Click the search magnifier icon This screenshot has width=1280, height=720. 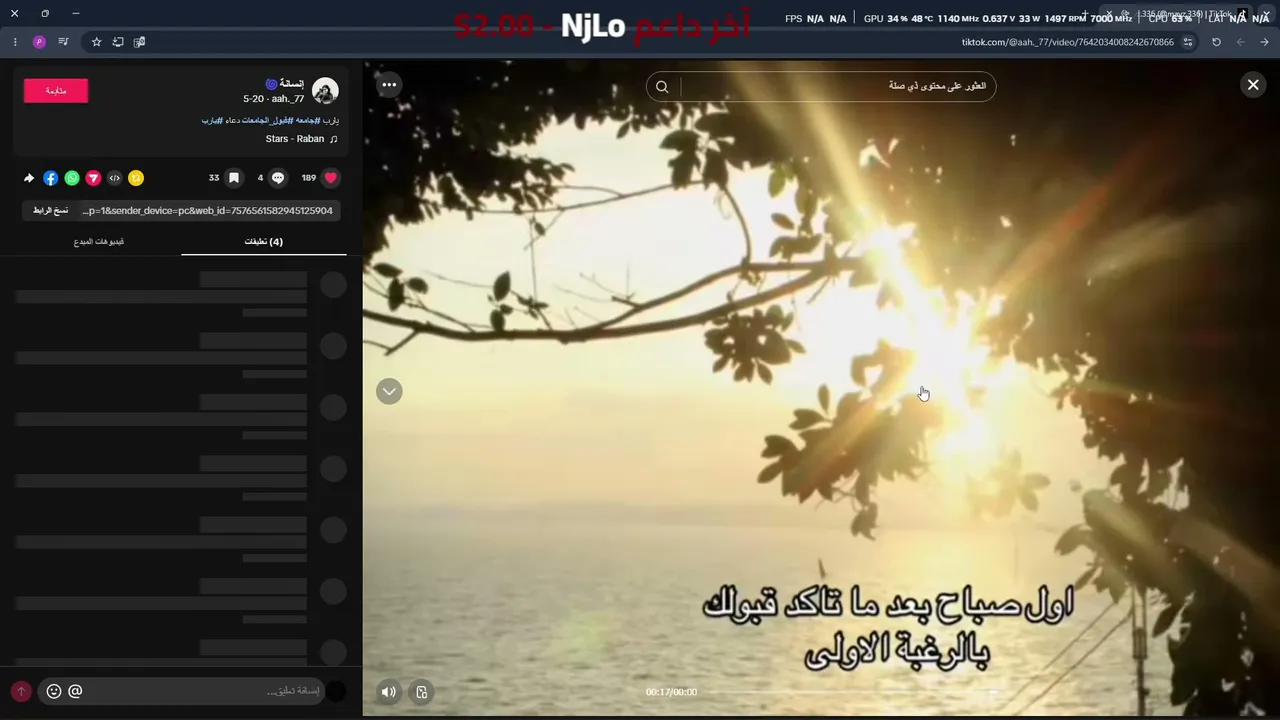(662, 86)
